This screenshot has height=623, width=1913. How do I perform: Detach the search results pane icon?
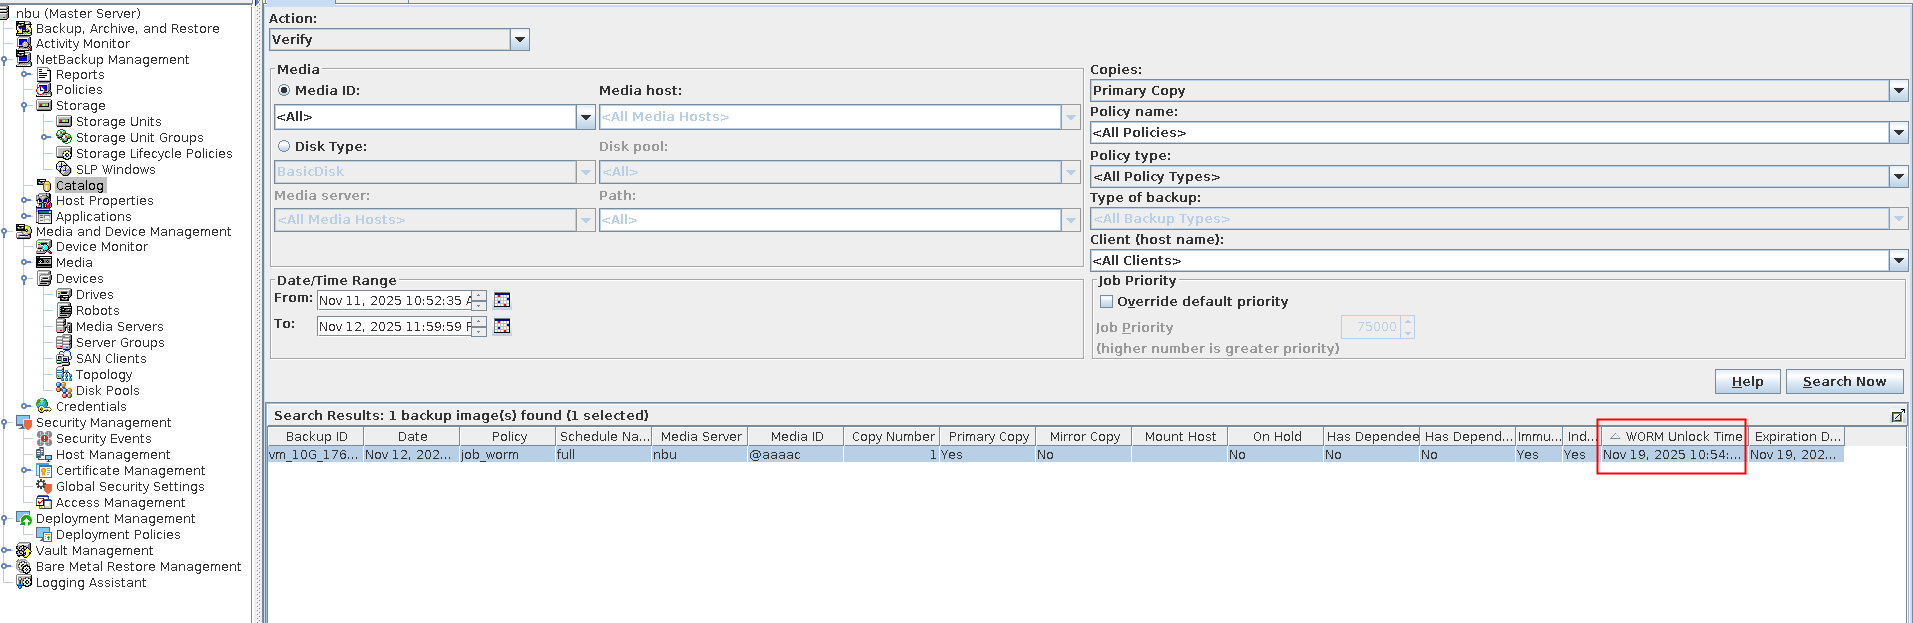[1897, 416]
